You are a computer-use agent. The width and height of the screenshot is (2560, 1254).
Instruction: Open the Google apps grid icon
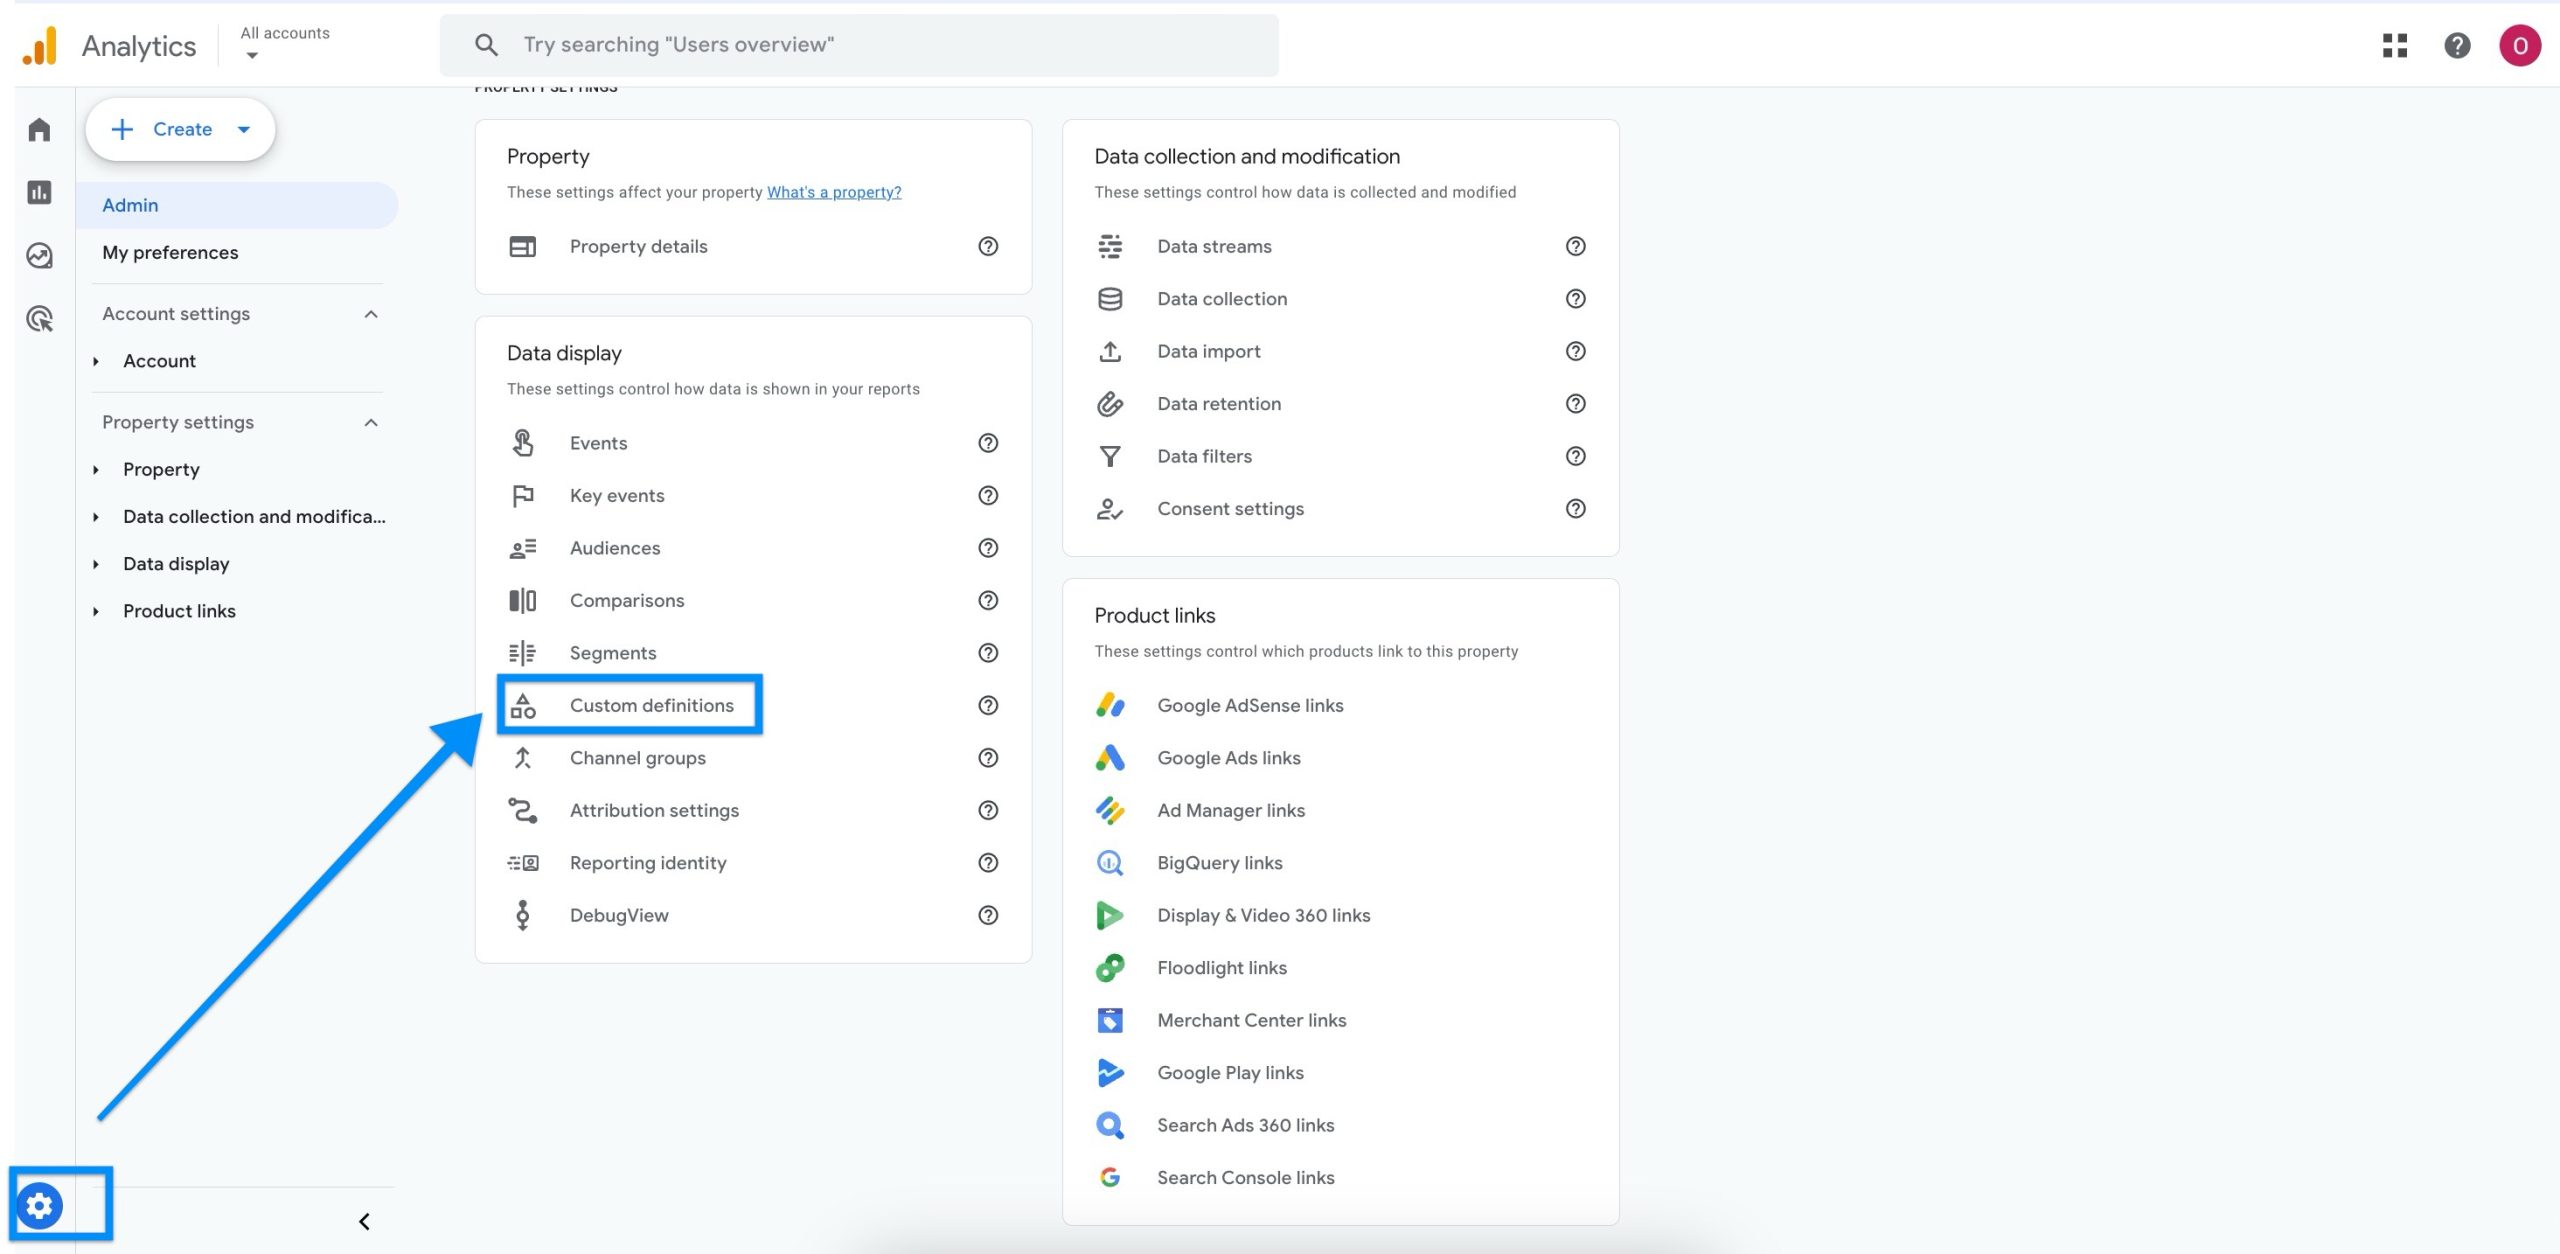pos(2395,45)
